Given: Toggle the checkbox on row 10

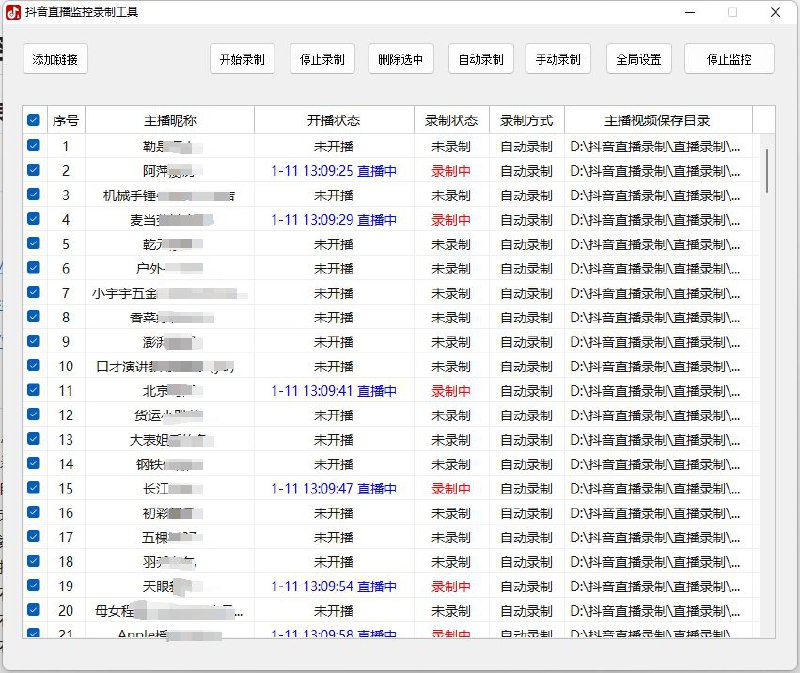Looking at the screenshot, I should tap(34, 366).
